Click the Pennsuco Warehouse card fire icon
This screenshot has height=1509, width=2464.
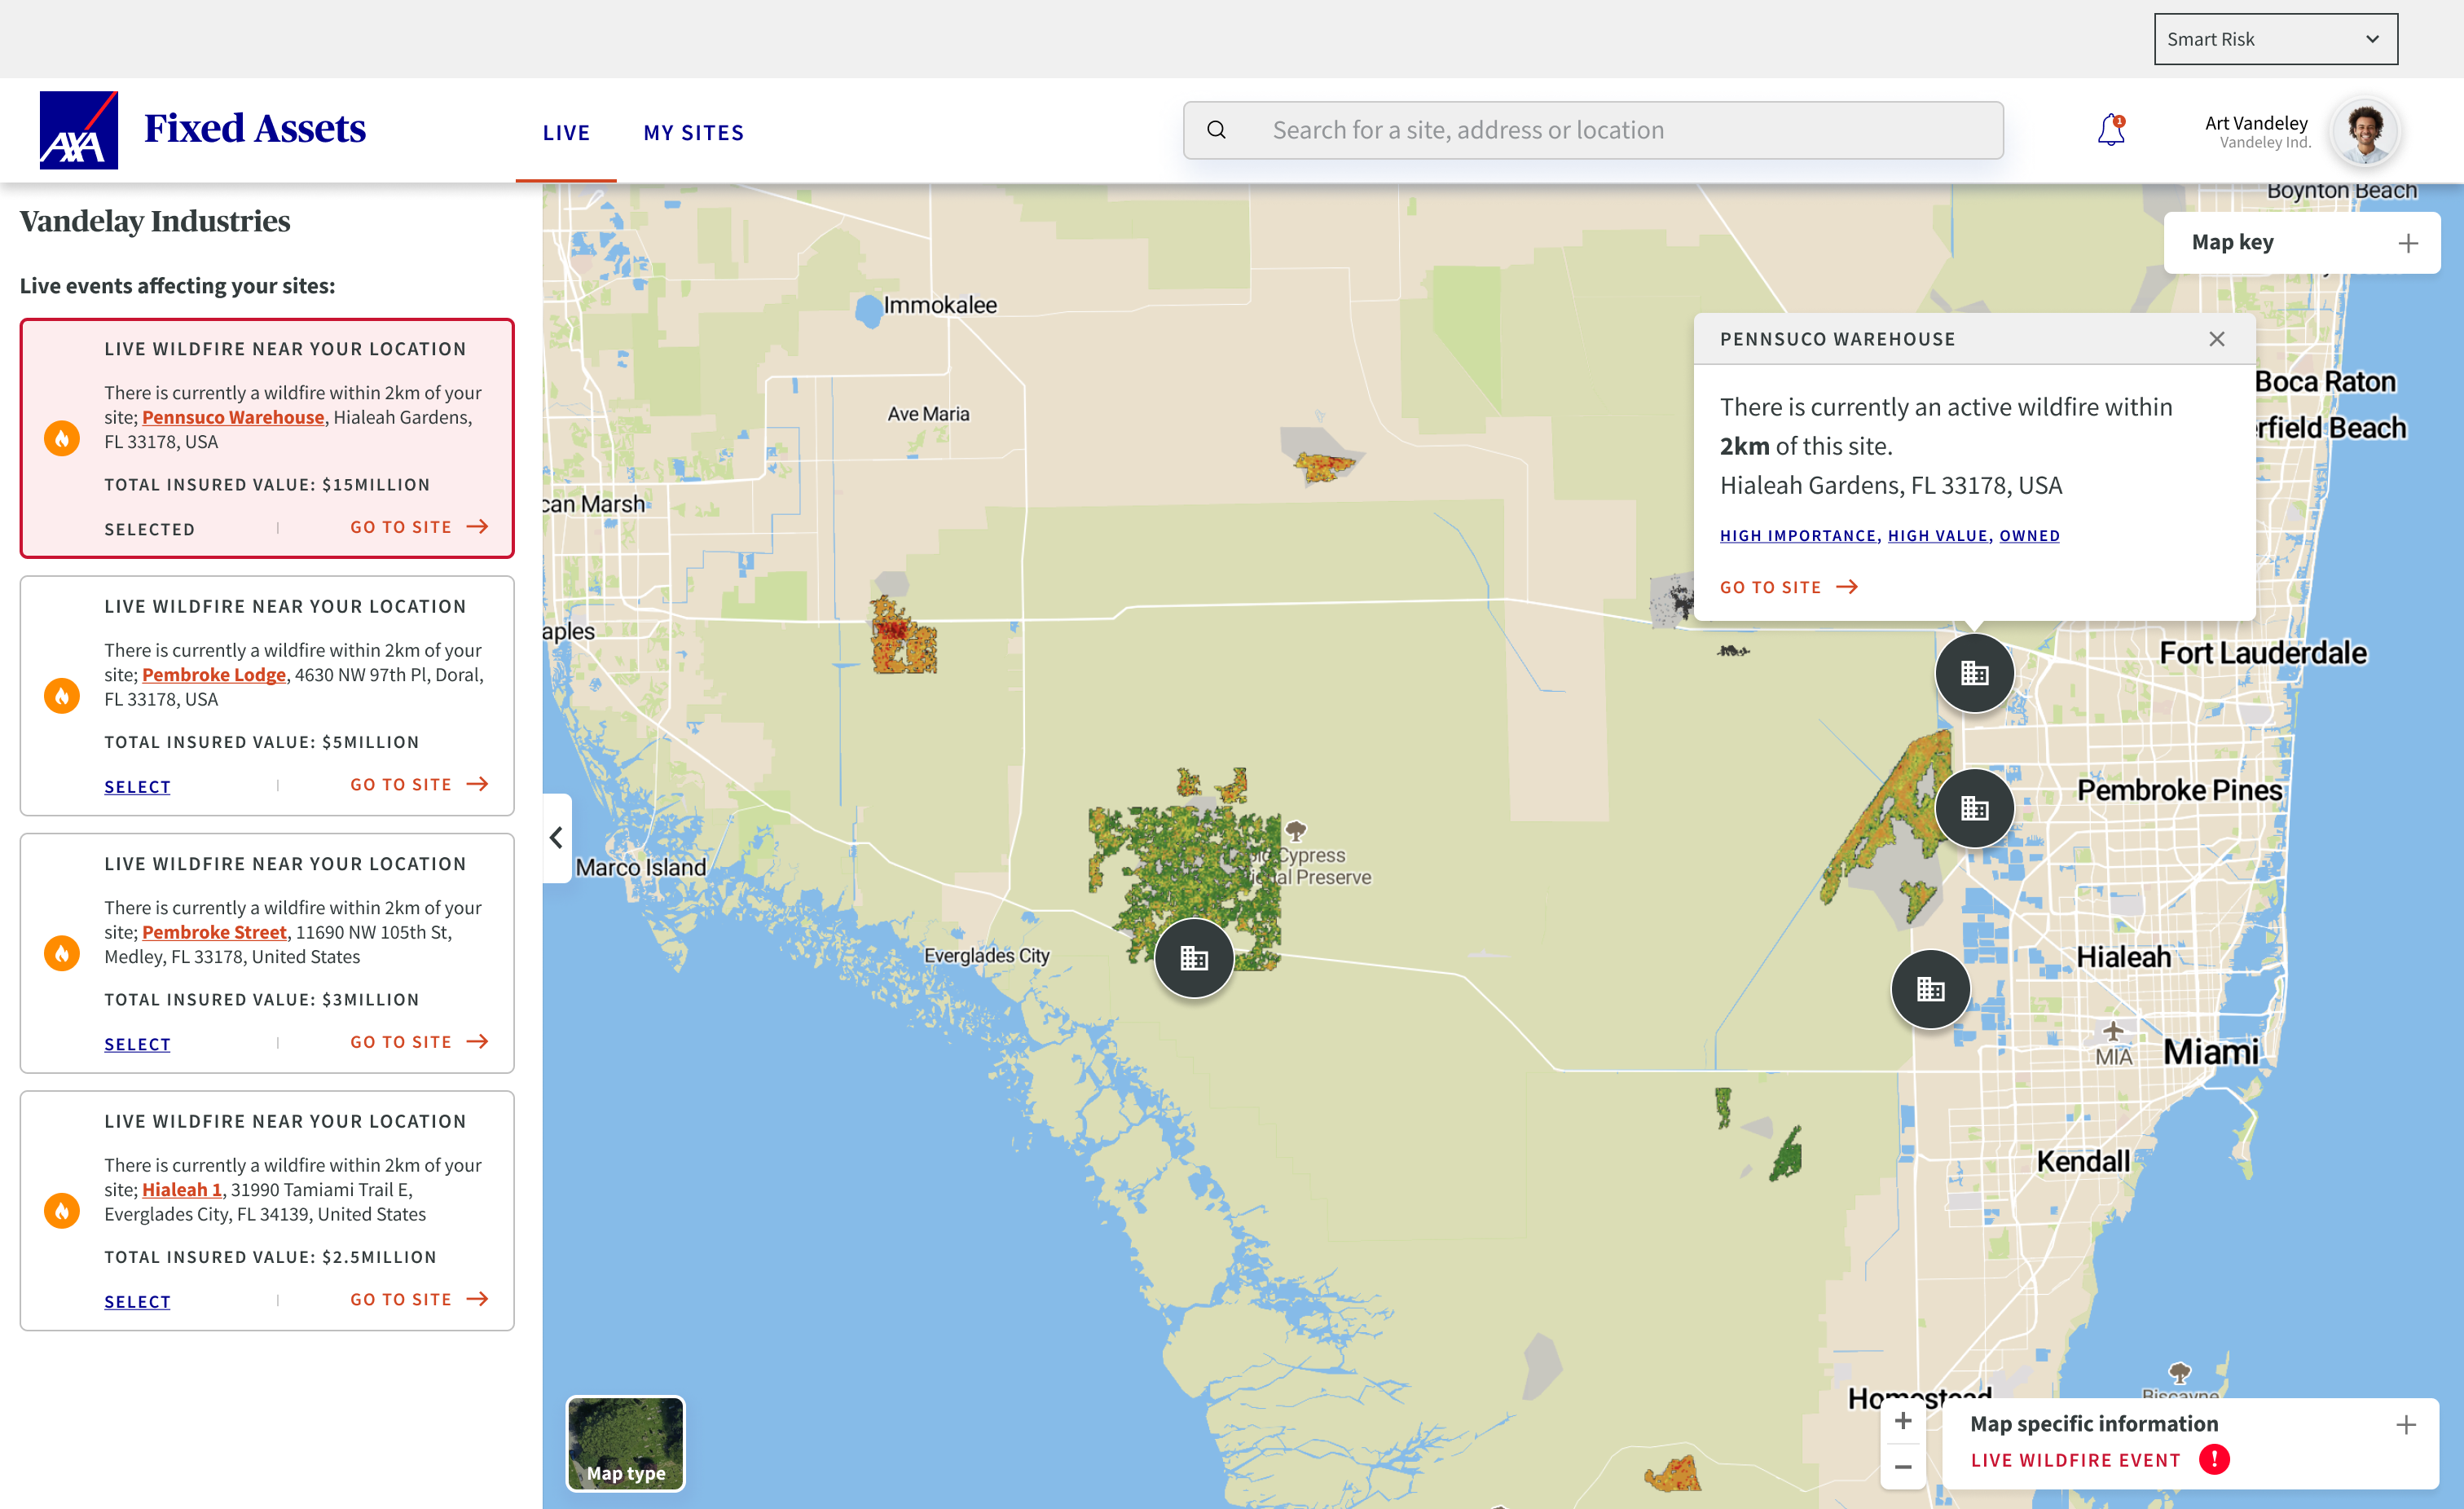click(x=62, y=438)
